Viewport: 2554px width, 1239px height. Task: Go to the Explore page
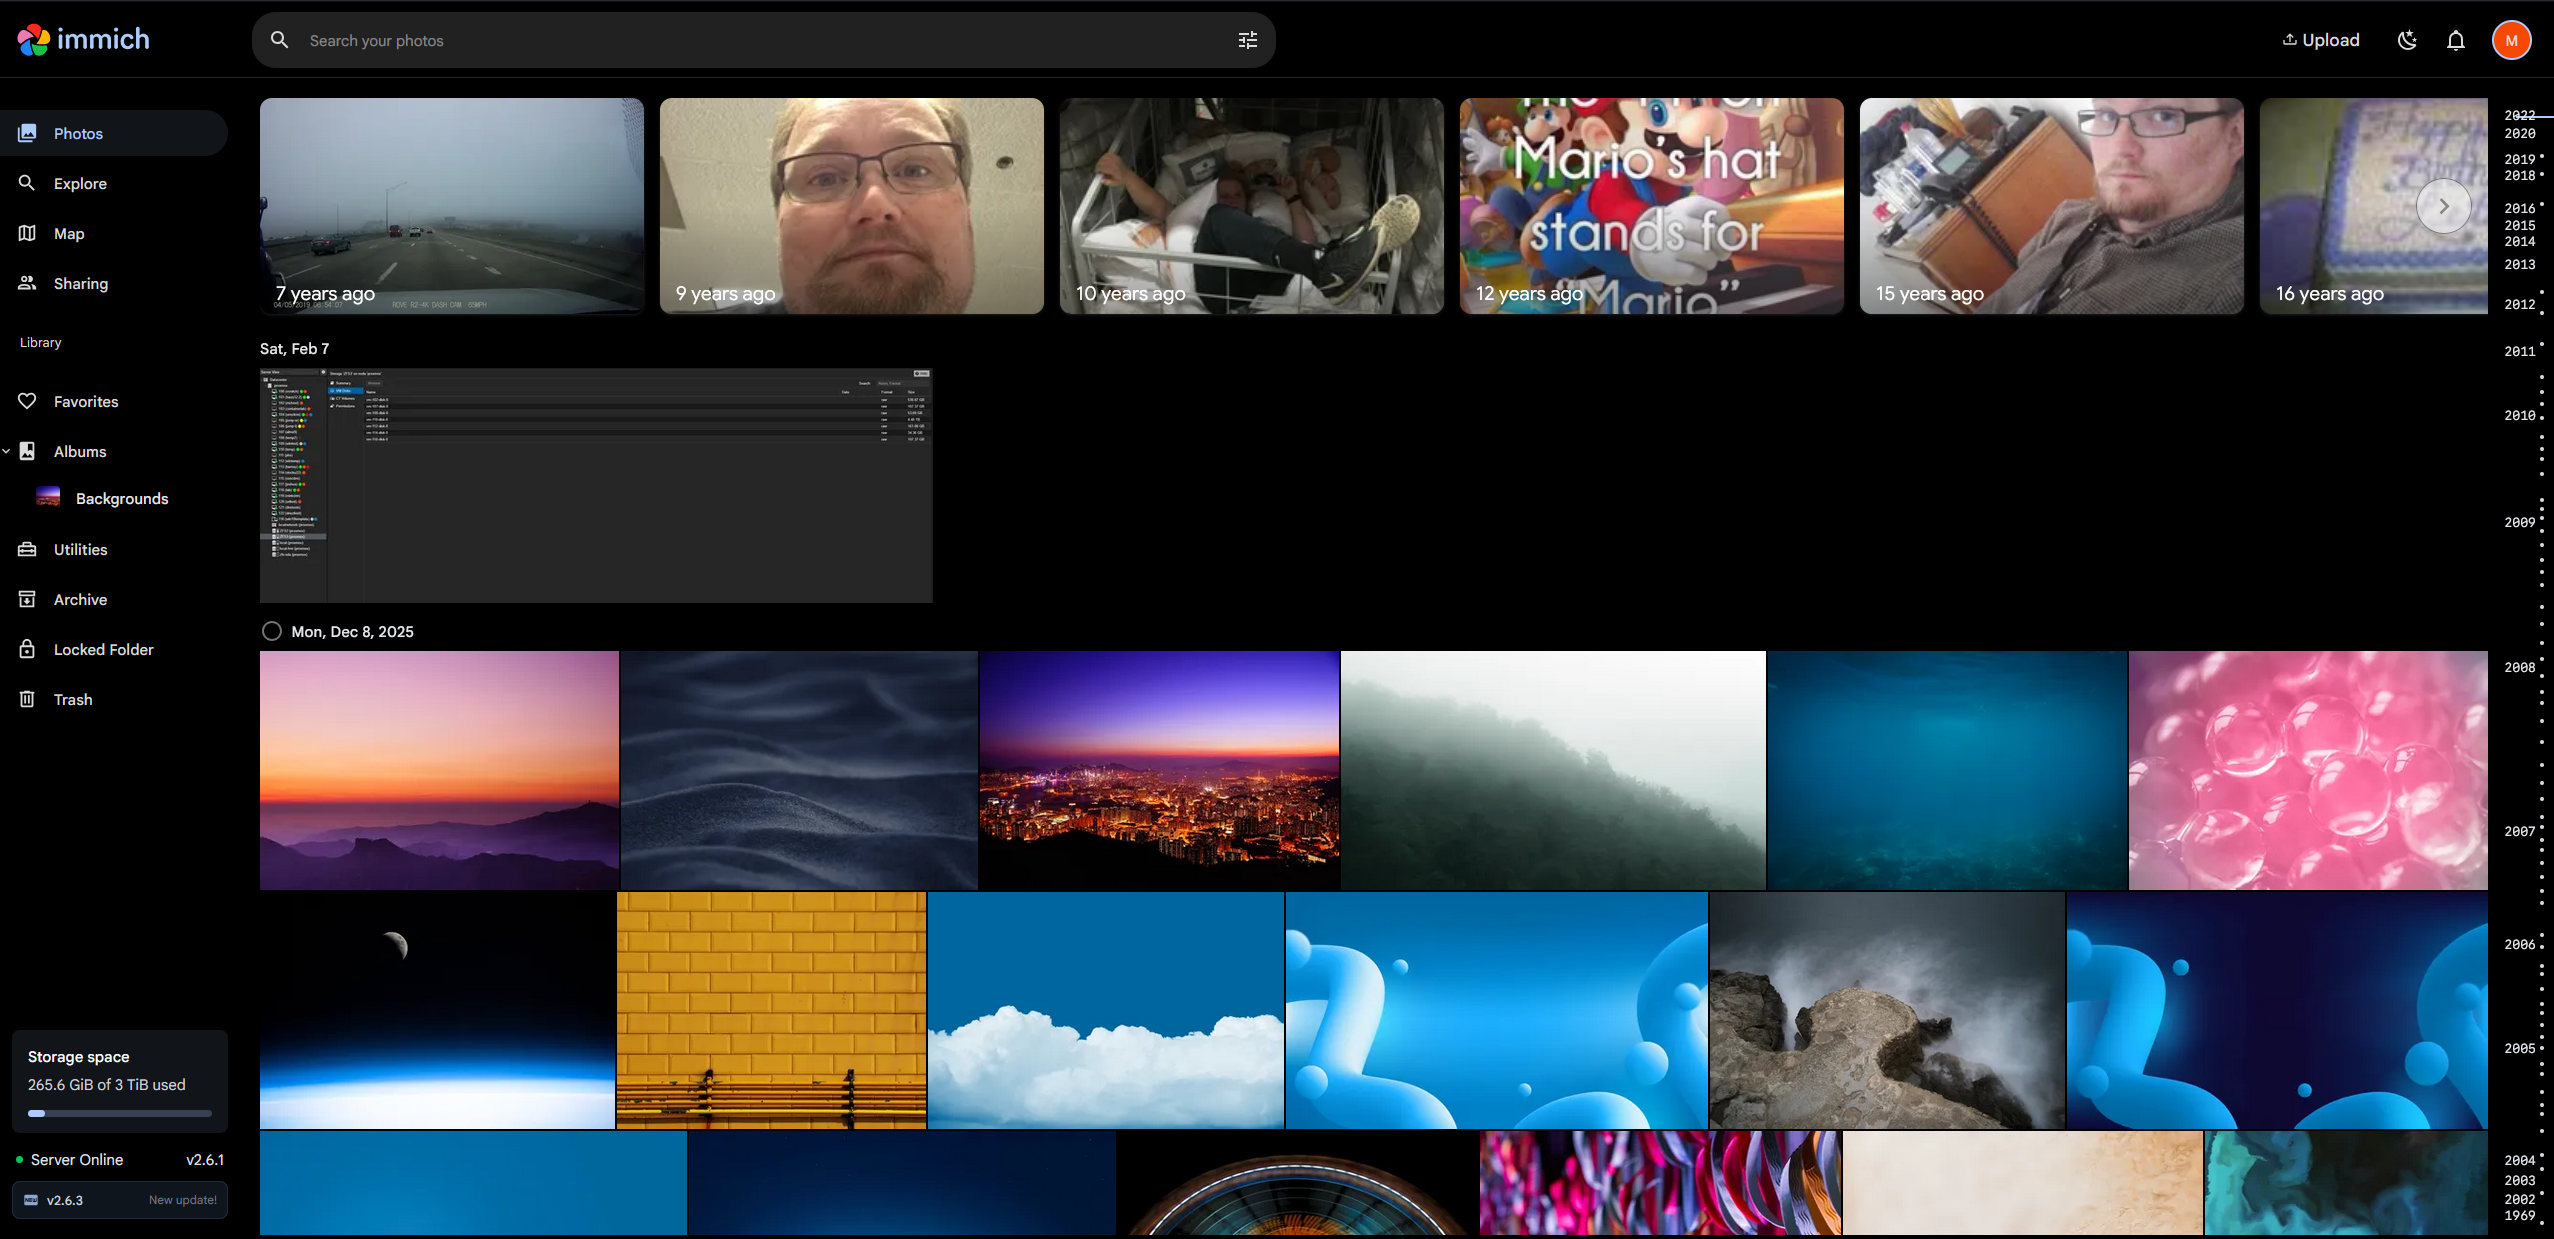(80, 183)
